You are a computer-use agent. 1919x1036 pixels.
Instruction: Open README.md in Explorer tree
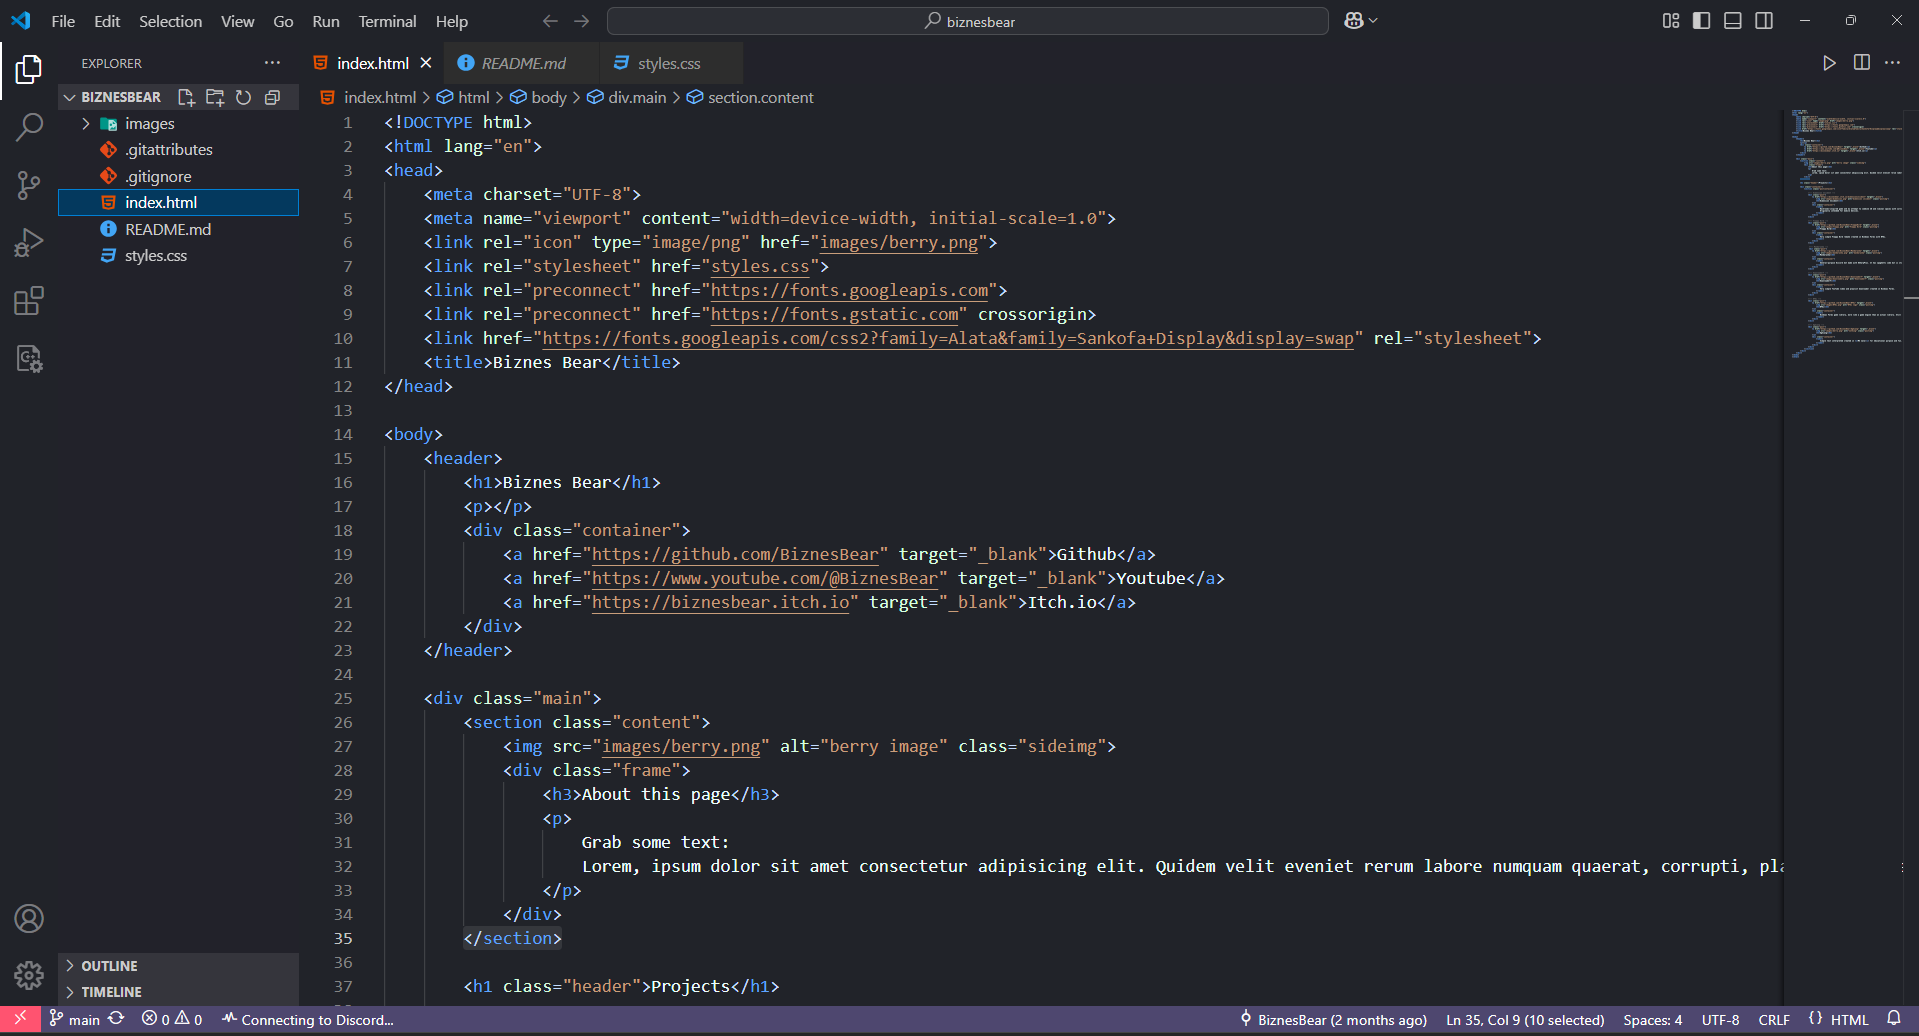pyautogui.click(x=168, y=230)
